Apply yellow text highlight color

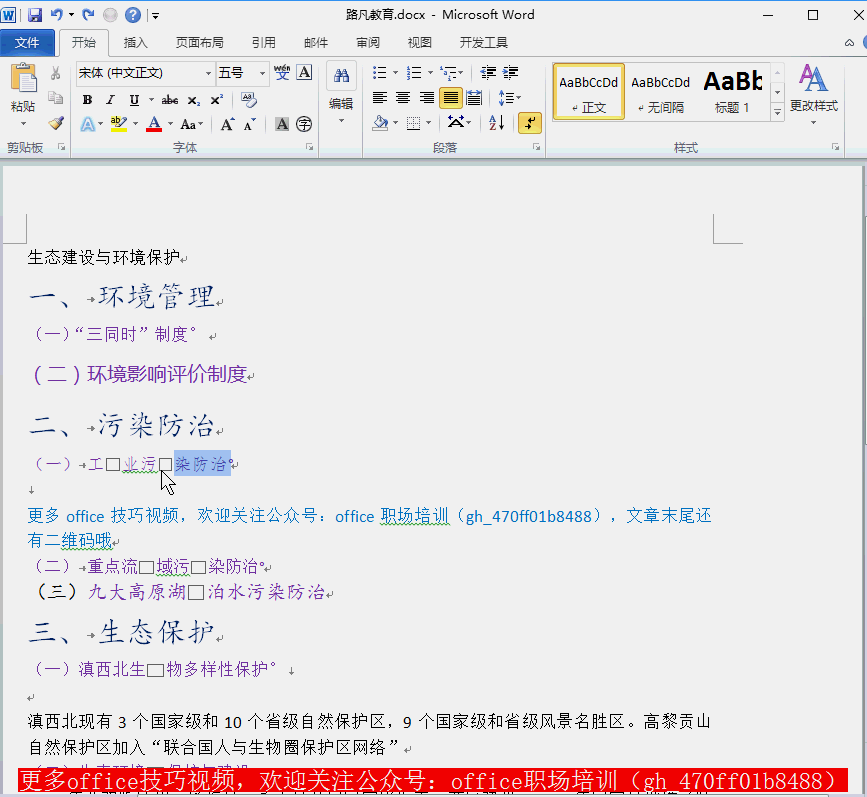pos(119,124)
